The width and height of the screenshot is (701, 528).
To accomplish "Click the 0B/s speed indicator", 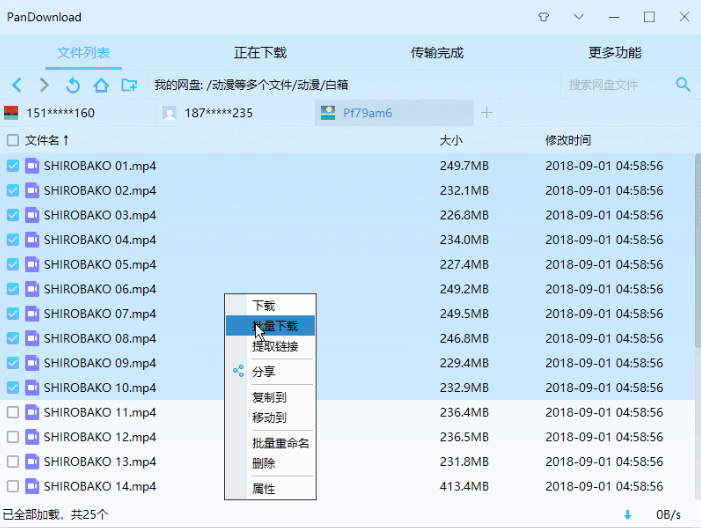I will [x=668, y=515].
